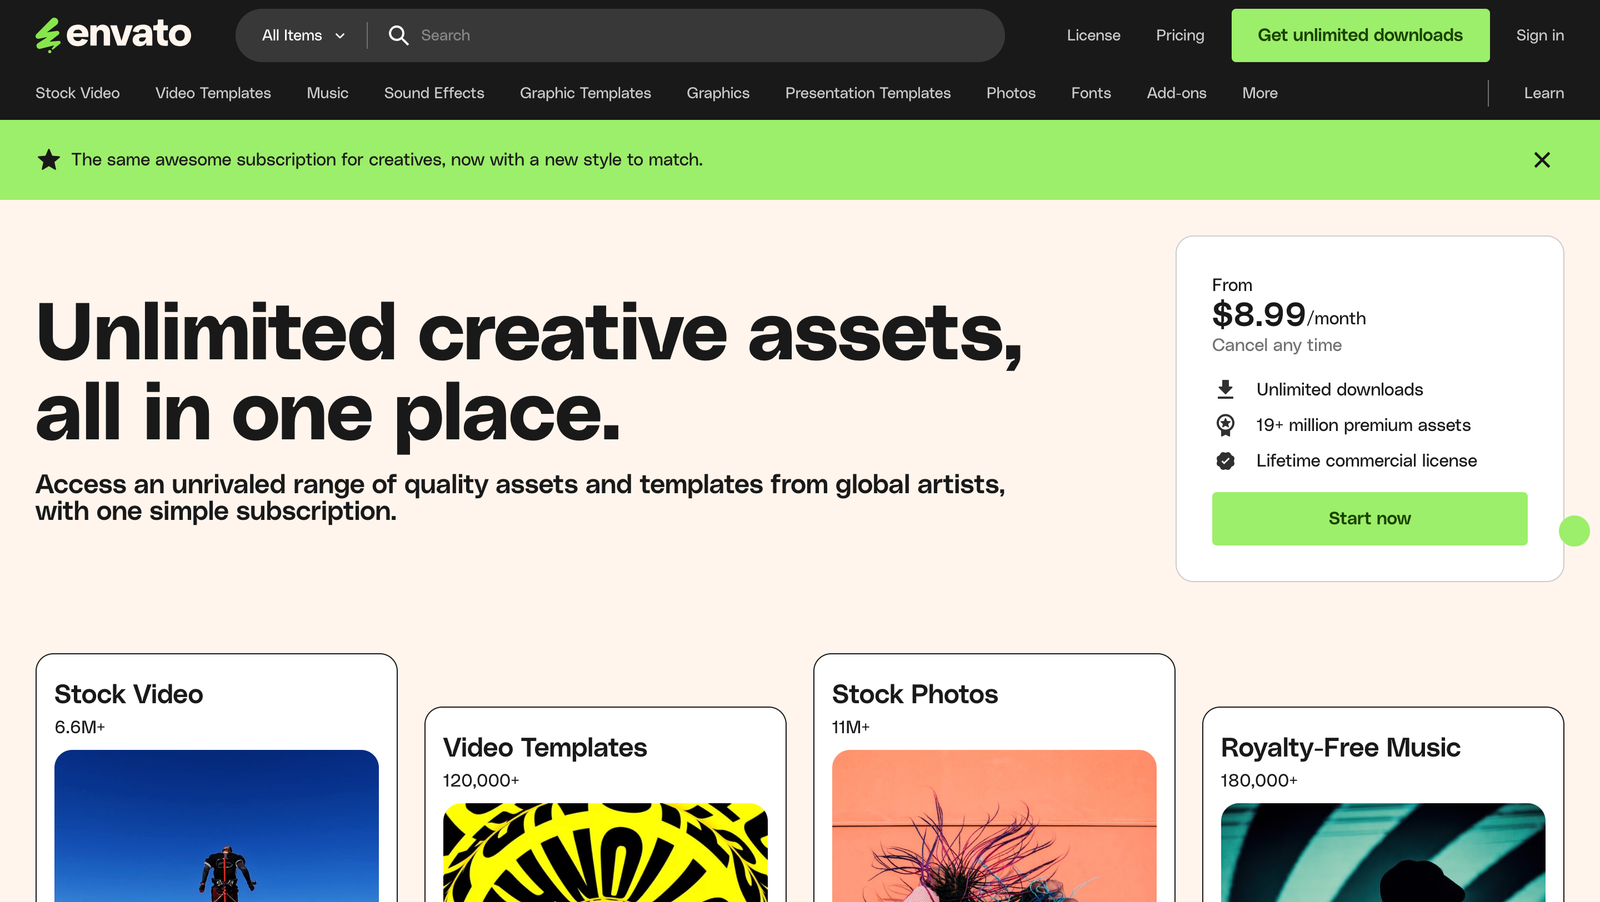Expand the All Items dropdown

(x=303, y=35)
